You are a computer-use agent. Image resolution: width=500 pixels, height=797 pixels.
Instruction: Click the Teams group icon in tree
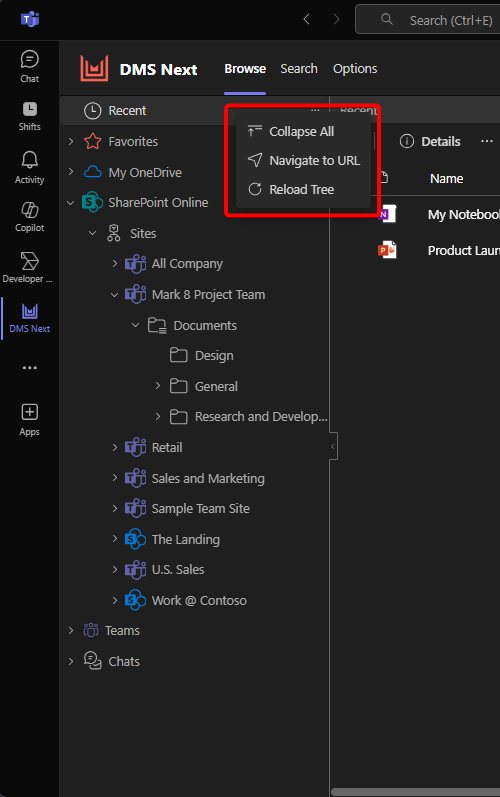91,630
